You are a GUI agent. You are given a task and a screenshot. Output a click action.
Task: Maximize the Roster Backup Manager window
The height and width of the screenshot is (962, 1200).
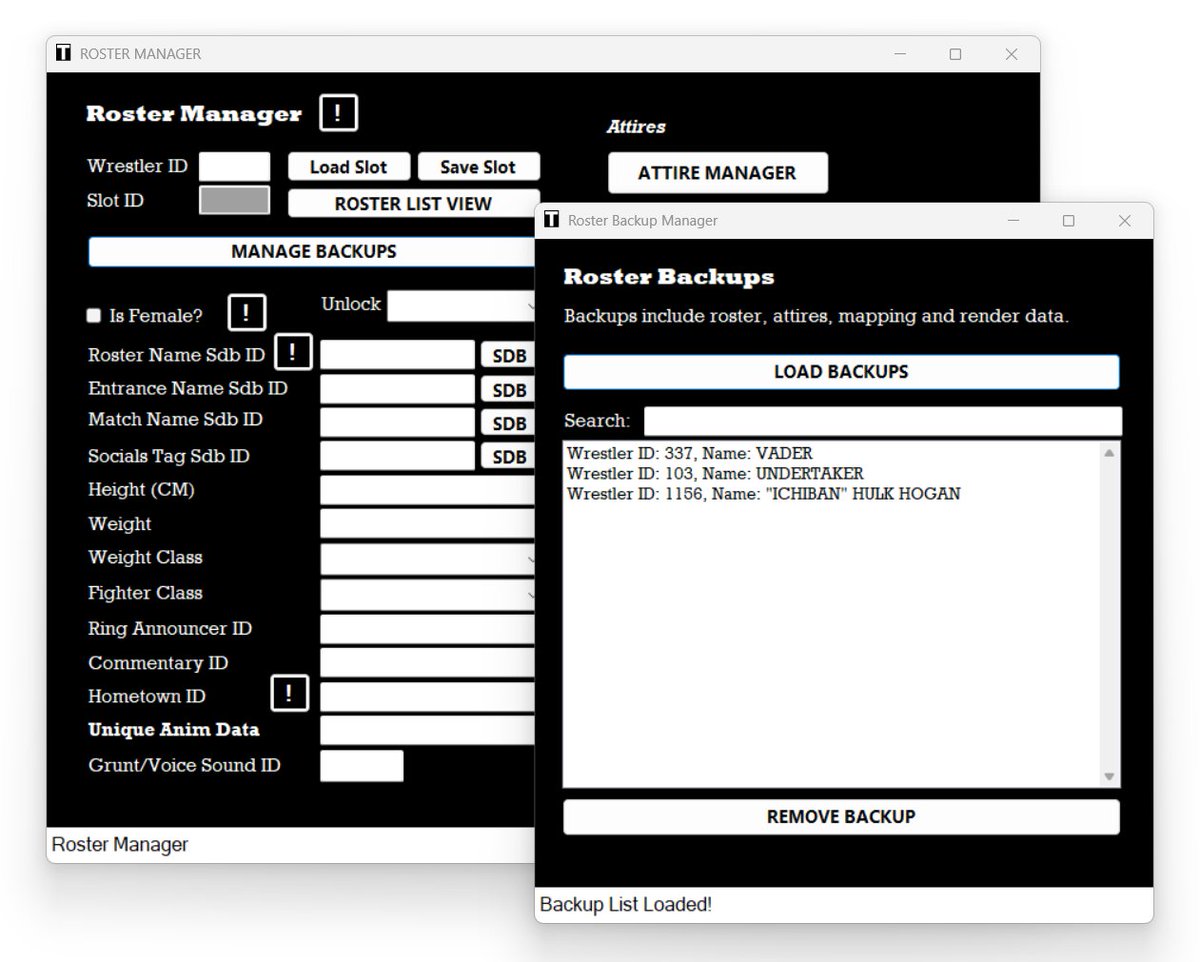click(1068, 220)
